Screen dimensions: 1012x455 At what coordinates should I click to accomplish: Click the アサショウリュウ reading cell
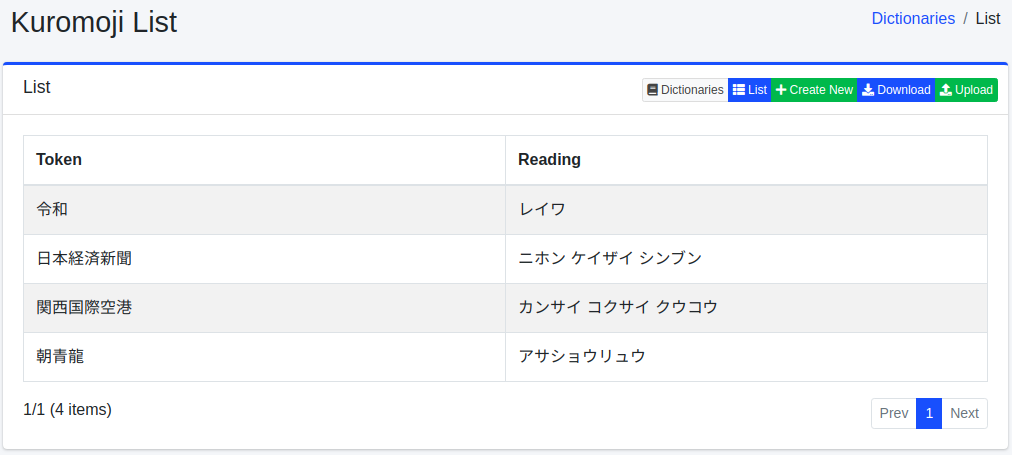pyautogui.click(x=582, y=356)
